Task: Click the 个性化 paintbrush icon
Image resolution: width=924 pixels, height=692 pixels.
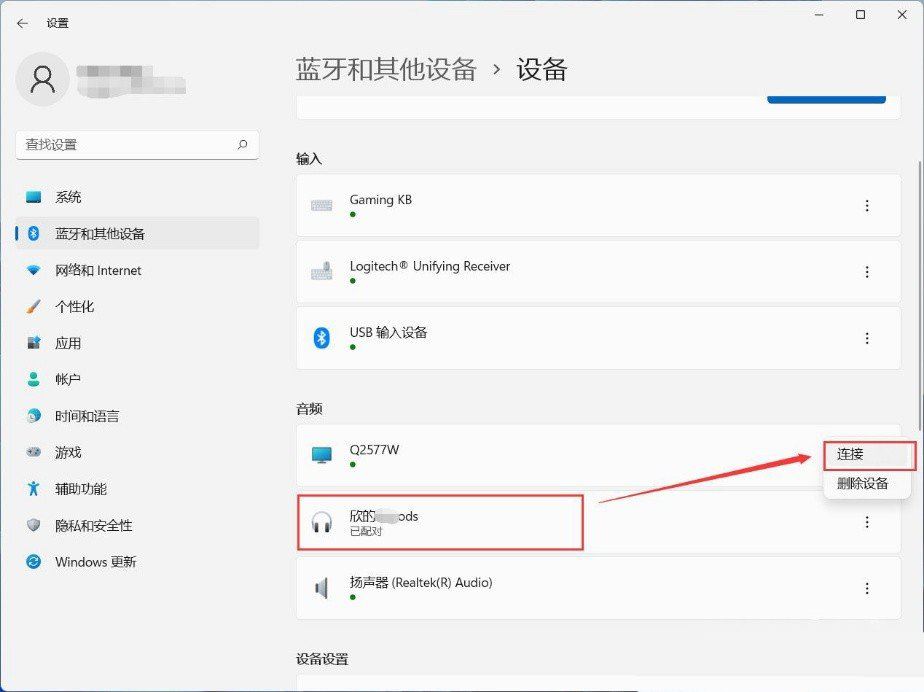Action: pos(34,307)
